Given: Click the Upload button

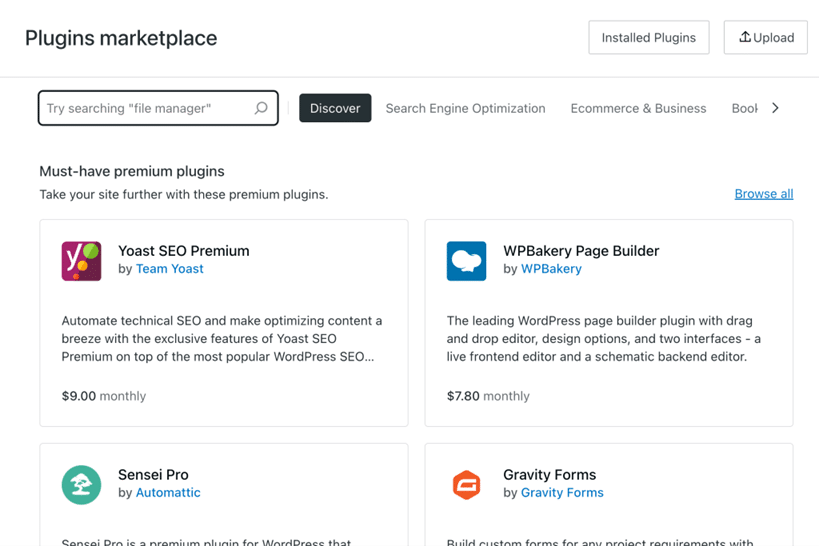Looking at the screenshot, I should pos(766,38).
